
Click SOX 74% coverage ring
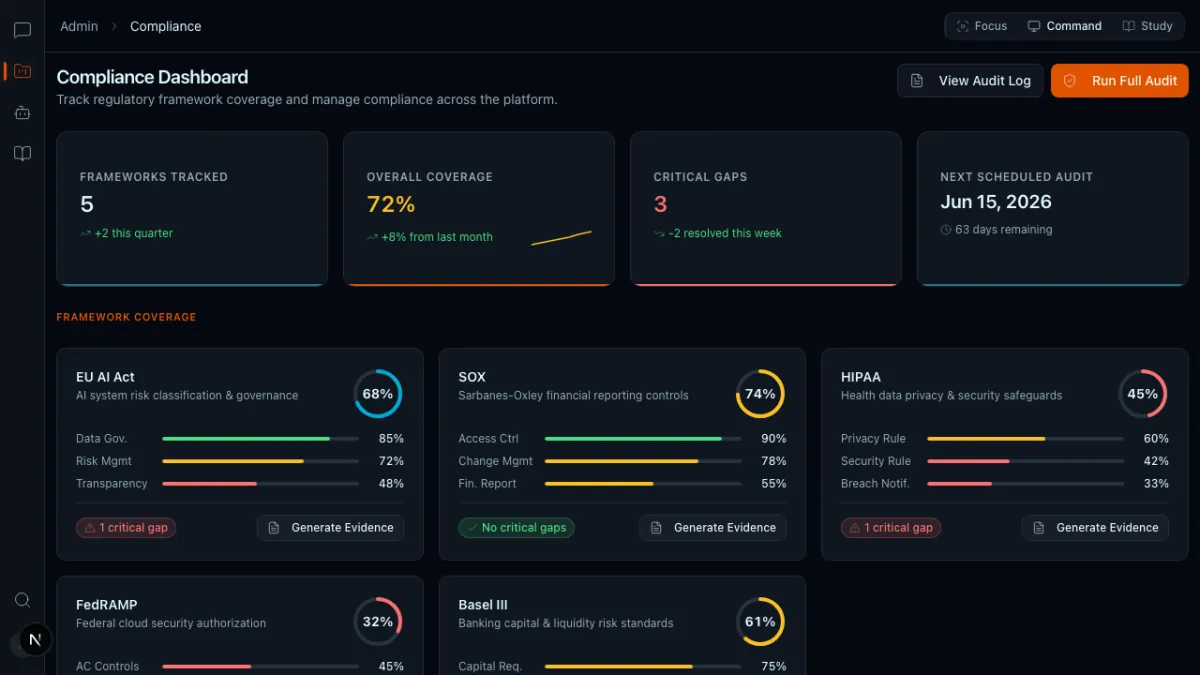pyautogui.click(x=760, y=394)
